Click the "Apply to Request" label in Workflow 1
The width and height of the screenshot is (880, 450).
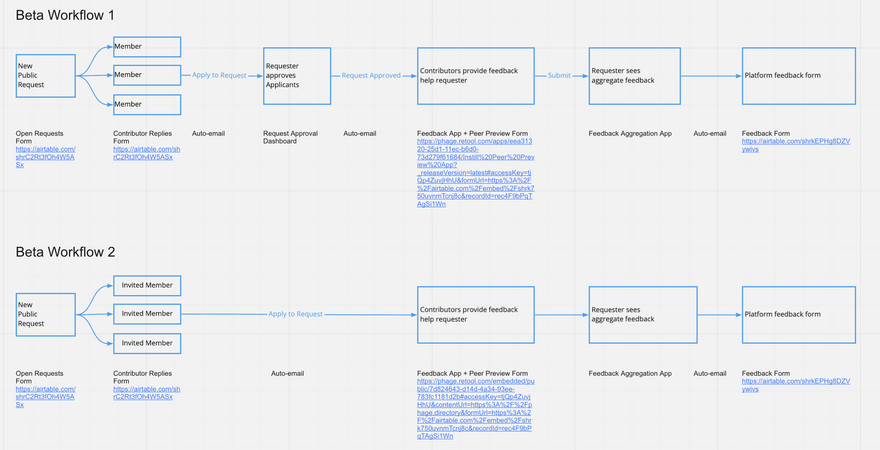pos(219,75)
